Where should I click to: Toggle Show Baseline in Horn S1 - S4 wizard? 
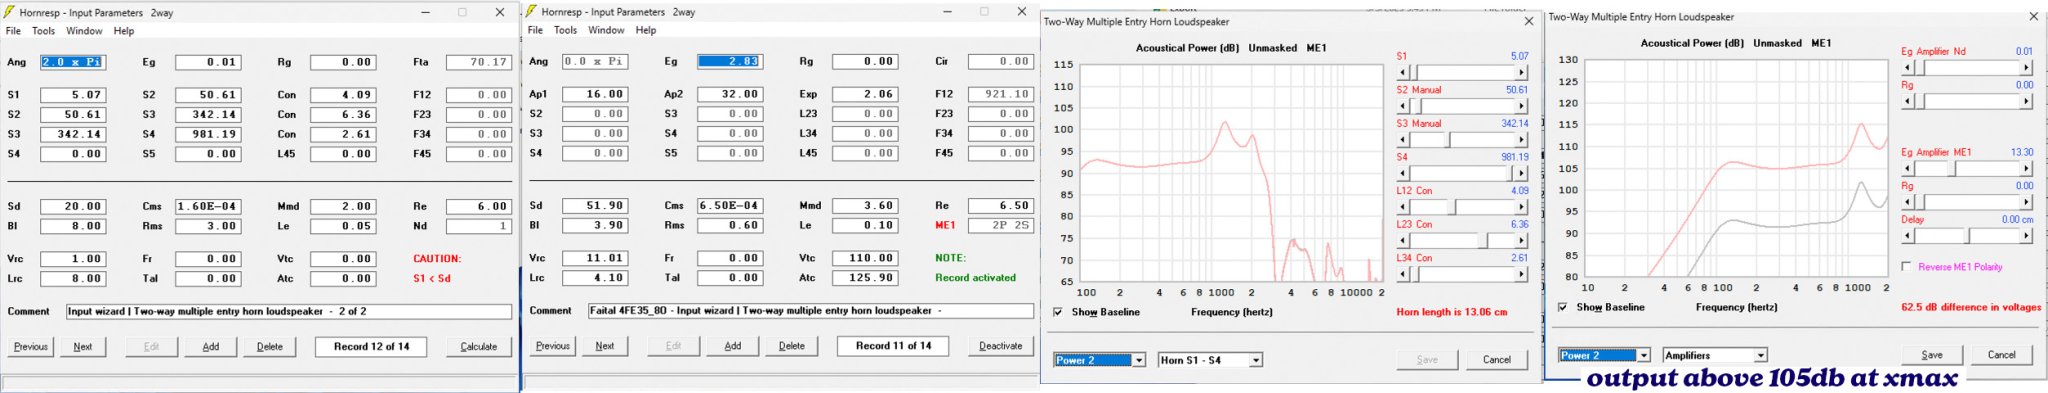1058,312
